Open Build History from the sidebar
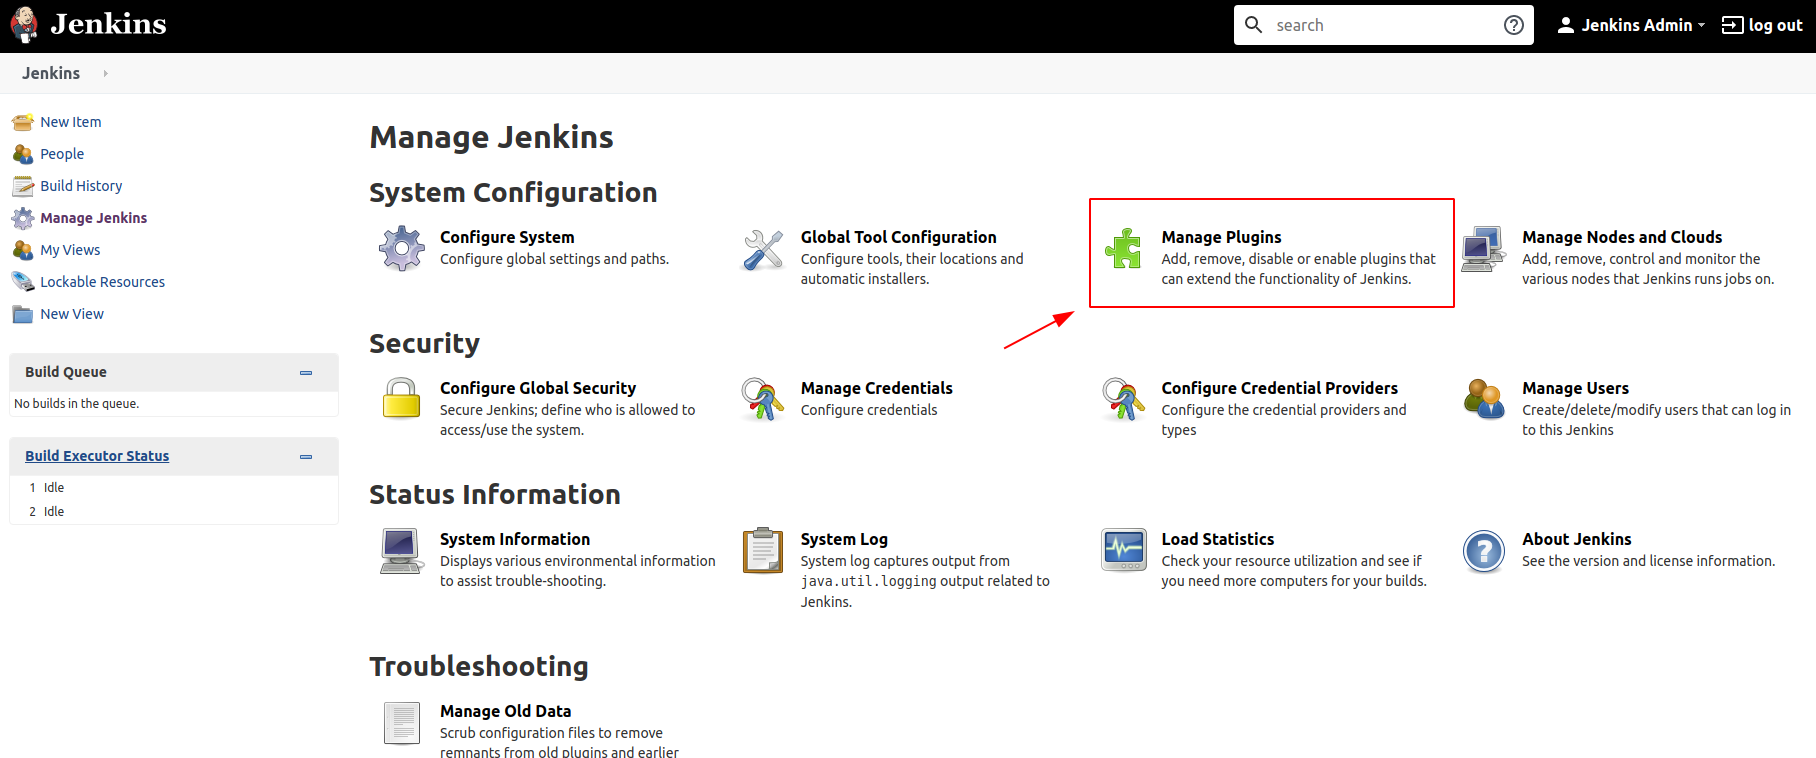This screenshot has height=758, width=1816. pyautogui.click(x=81, y=186)
